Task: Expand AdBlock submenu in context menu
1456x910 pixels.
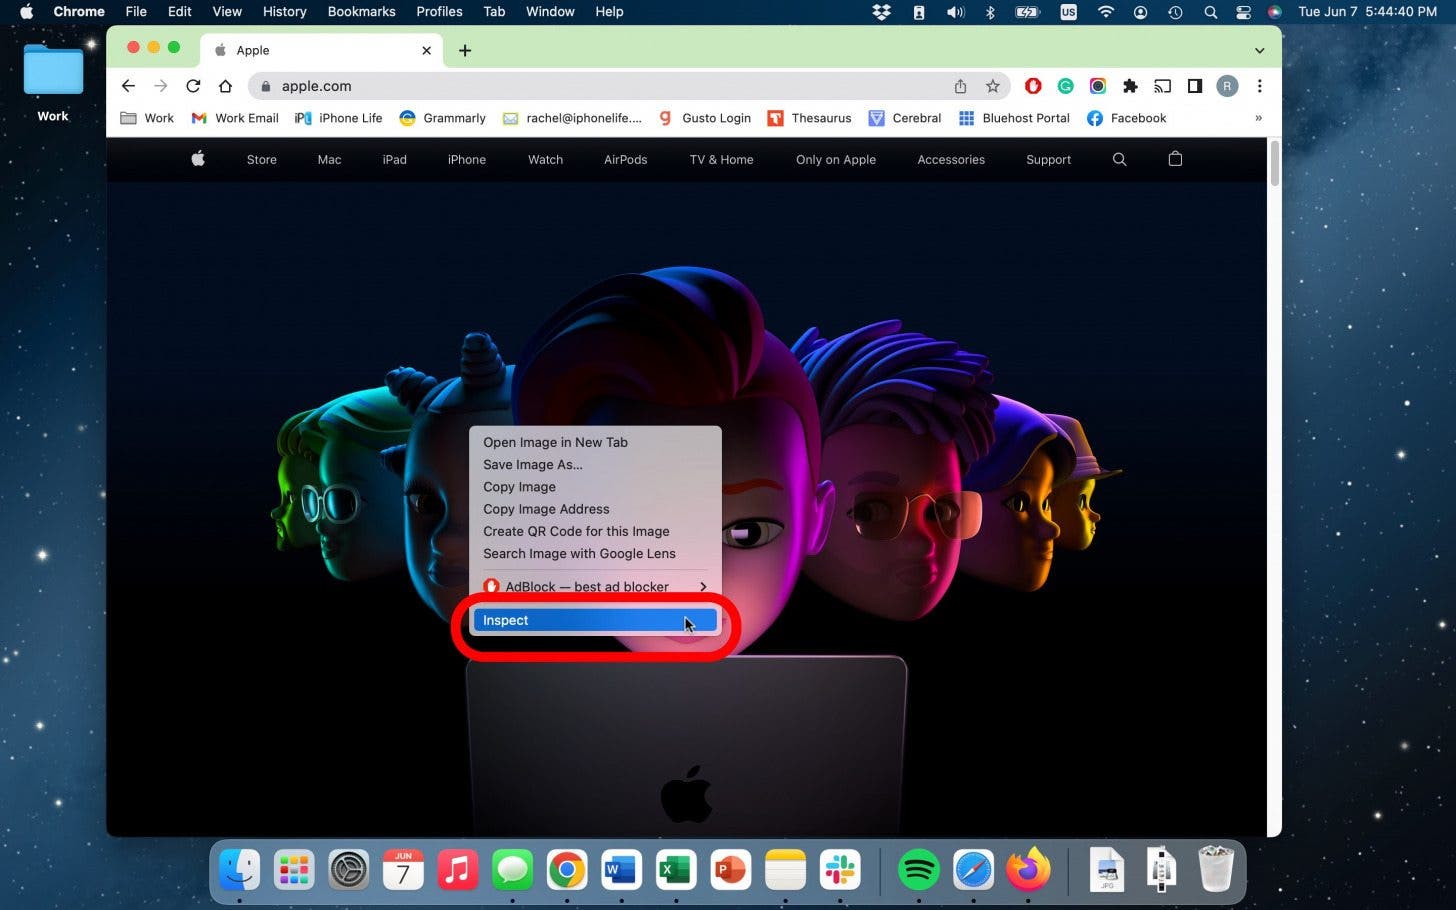Action: coord(595,587)
